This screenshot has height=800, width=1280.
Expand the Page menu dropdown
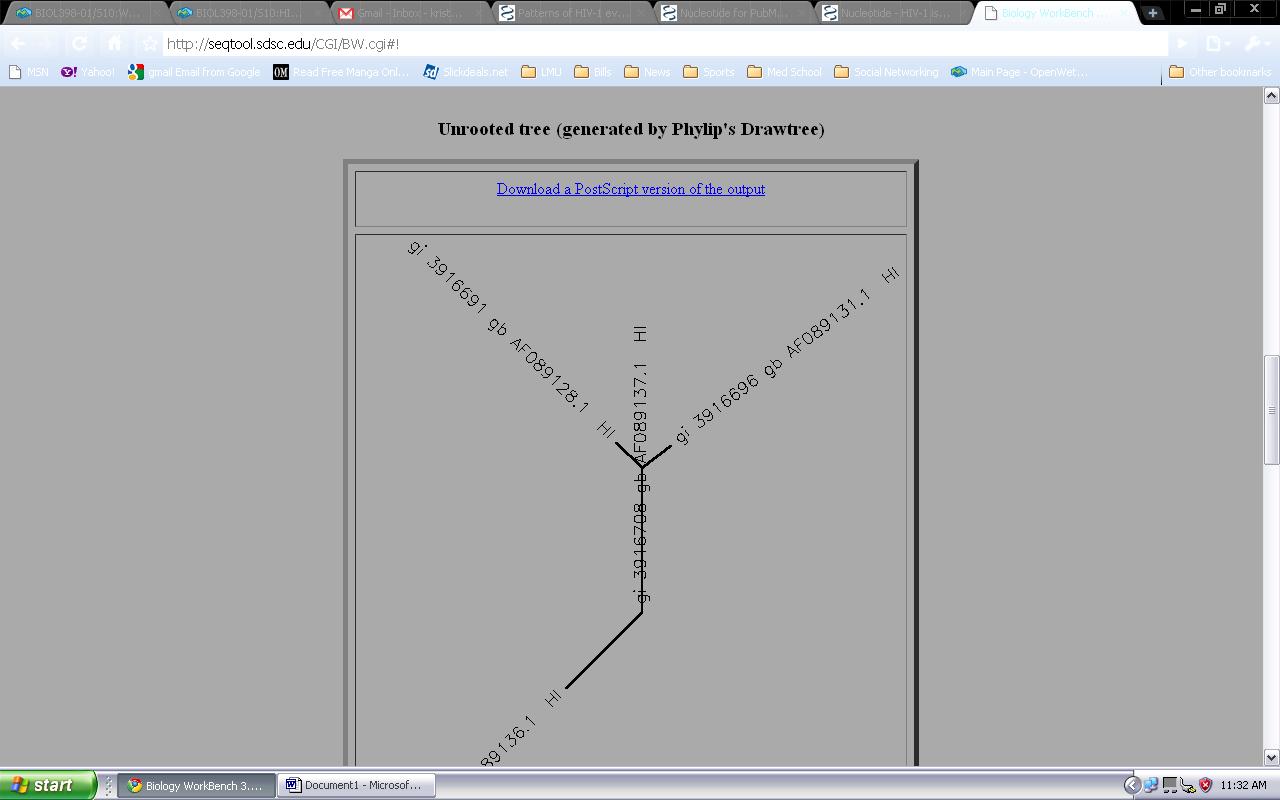point(1217,44)
